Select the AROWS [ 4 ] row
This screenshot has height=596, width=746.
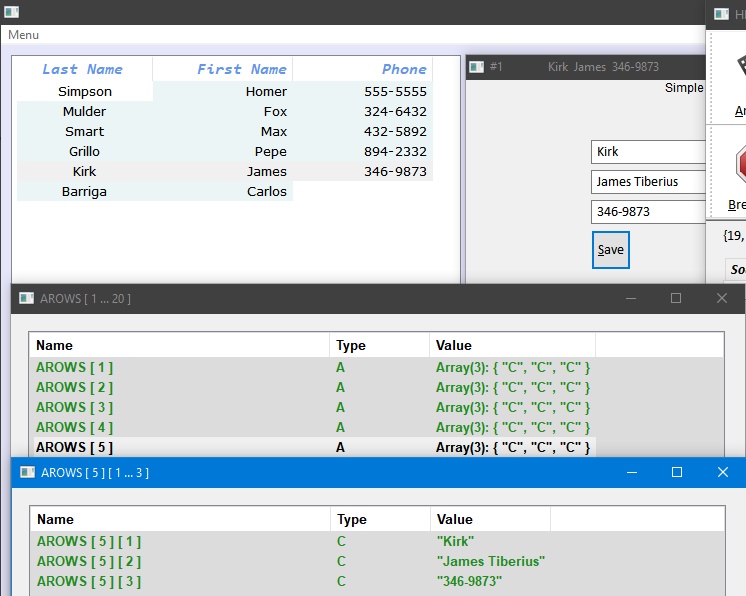(313, 427)
